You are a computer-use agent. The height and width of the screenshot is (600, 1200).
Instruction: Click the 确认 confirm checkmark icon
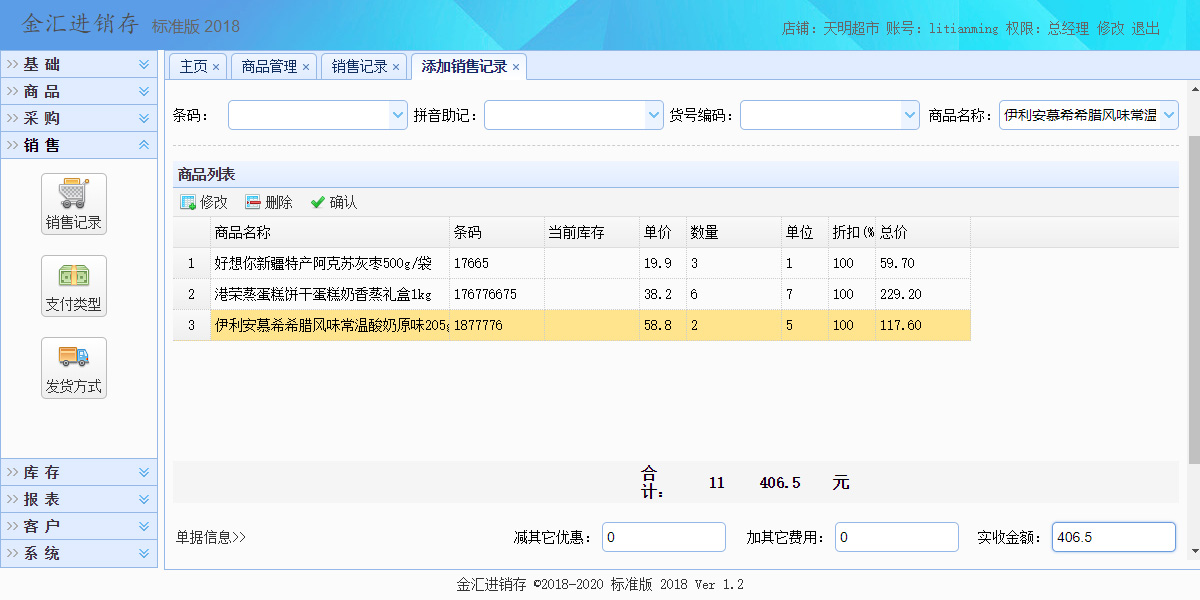(x=318, y=202)
